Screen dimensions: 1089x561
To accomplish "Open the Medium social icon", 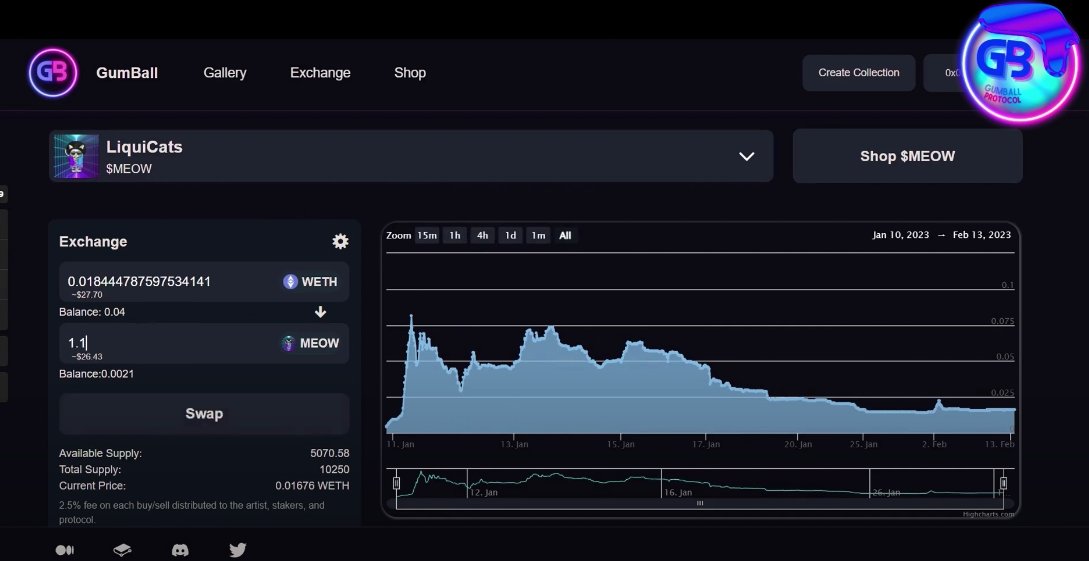I will click(65, 550).
